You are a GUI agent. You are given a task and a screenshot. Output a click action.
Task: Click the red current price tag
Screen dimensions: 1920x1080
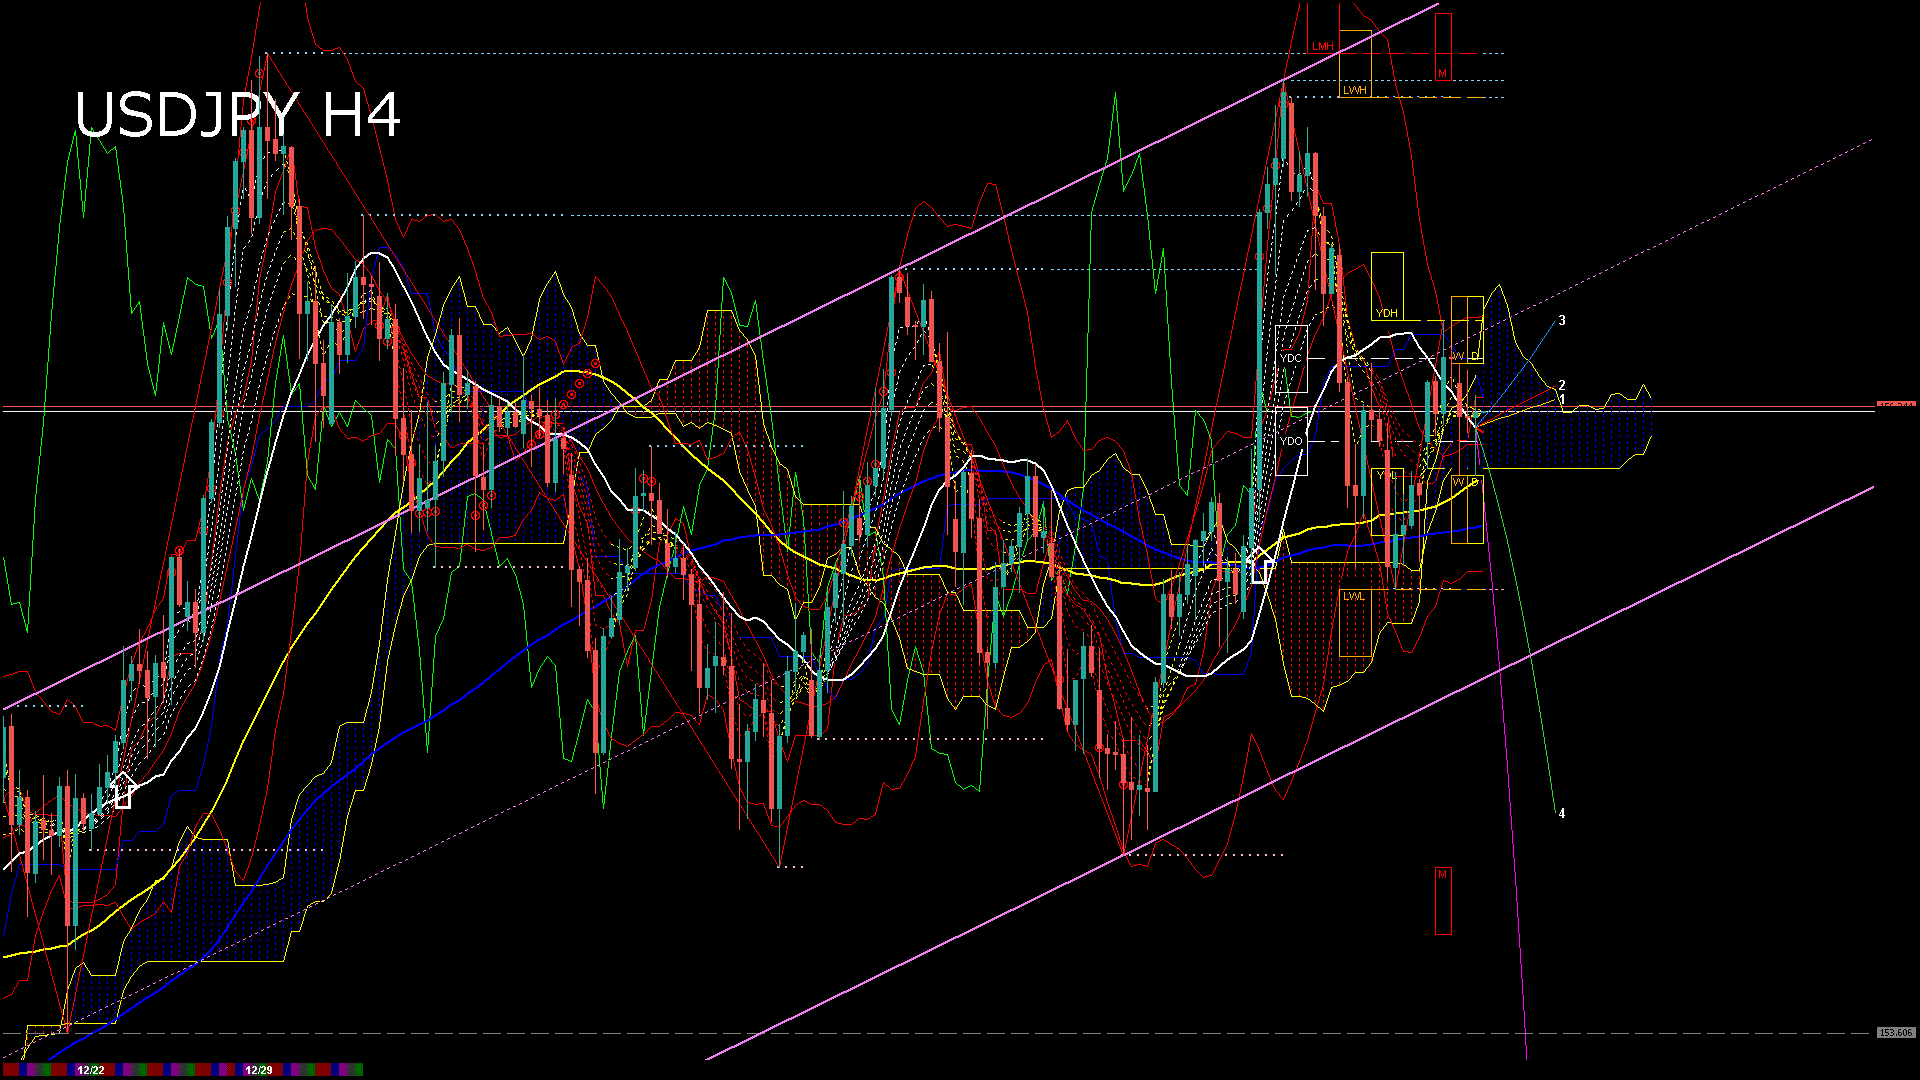pos(1895,405)
